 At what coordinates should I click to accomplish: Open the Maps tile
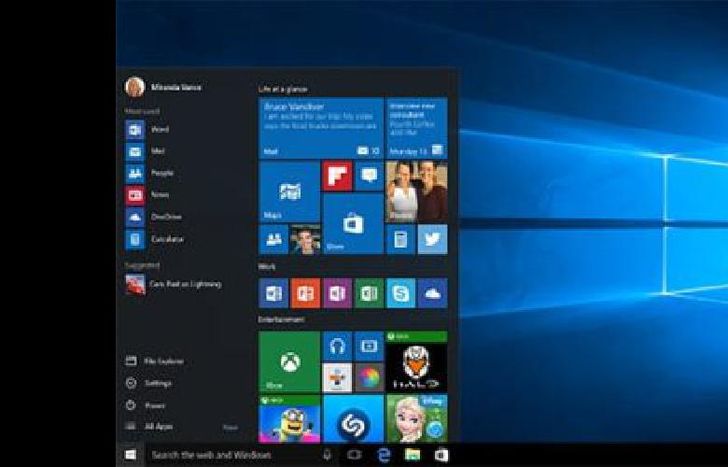[289, 192]
